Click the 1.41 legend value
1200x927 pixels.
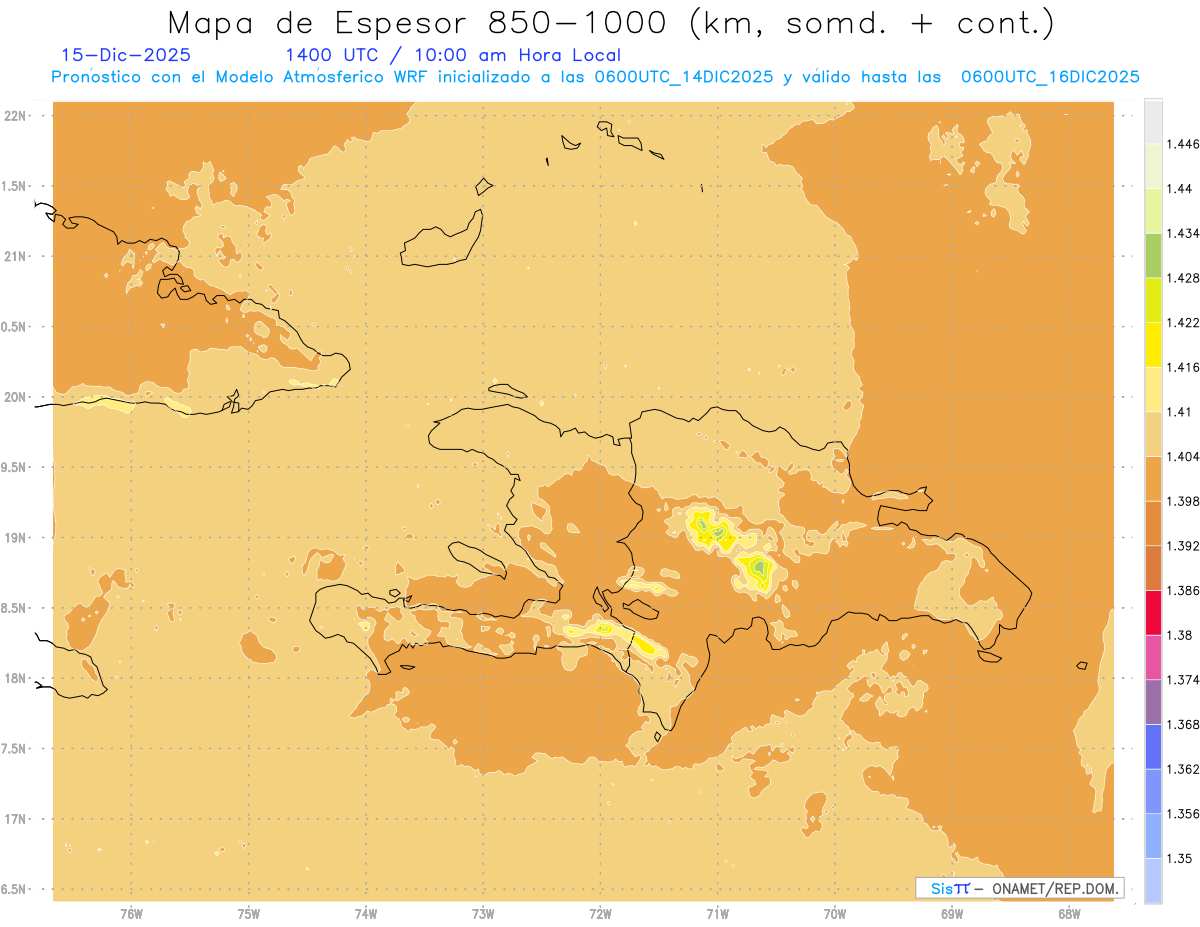(x=1180, y=412)
